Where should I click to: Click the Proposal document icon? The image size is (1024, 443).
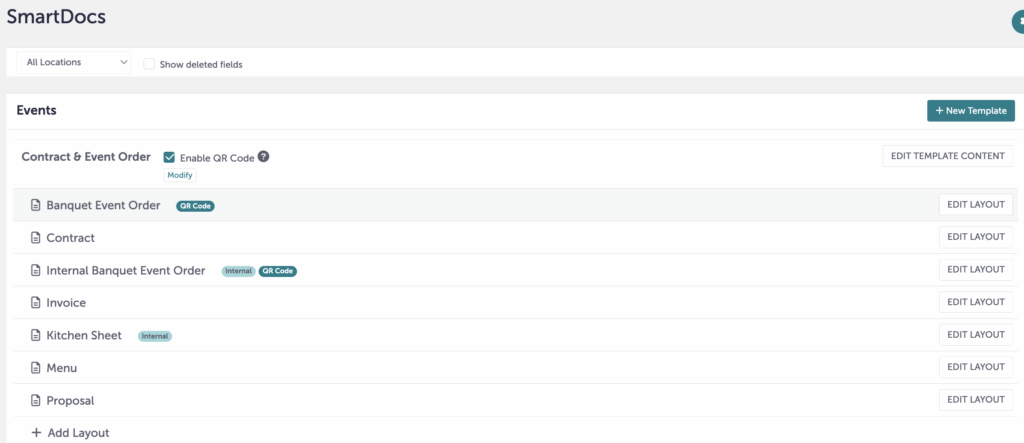pos(36,401)
